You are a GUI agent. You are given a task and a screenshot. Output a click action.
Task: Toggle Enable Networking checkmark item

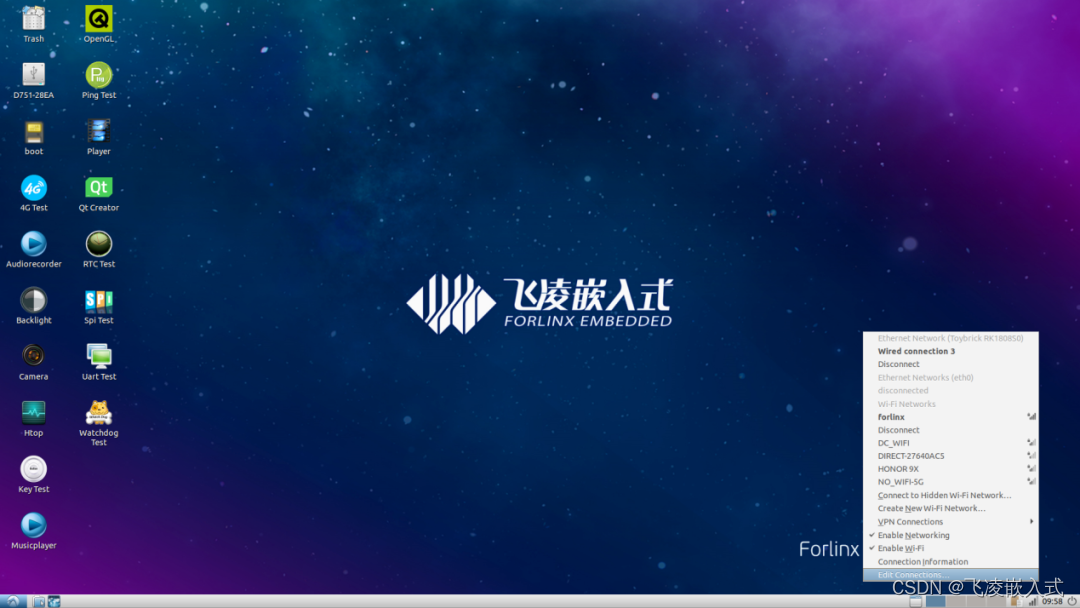[x=951, y=535]
